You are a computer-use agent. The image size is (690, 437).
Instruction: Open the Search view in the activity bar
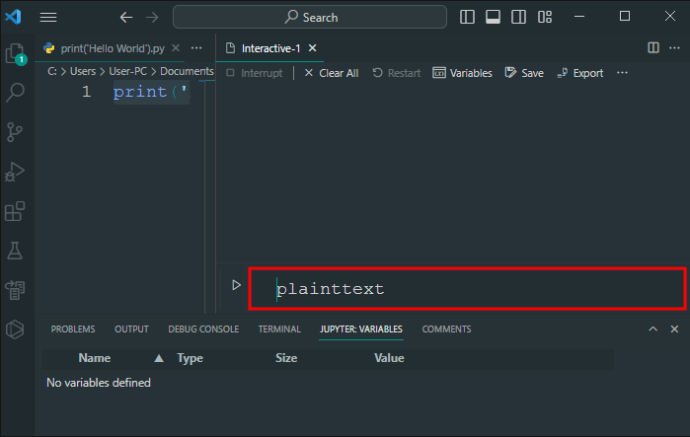click(15, 92)
